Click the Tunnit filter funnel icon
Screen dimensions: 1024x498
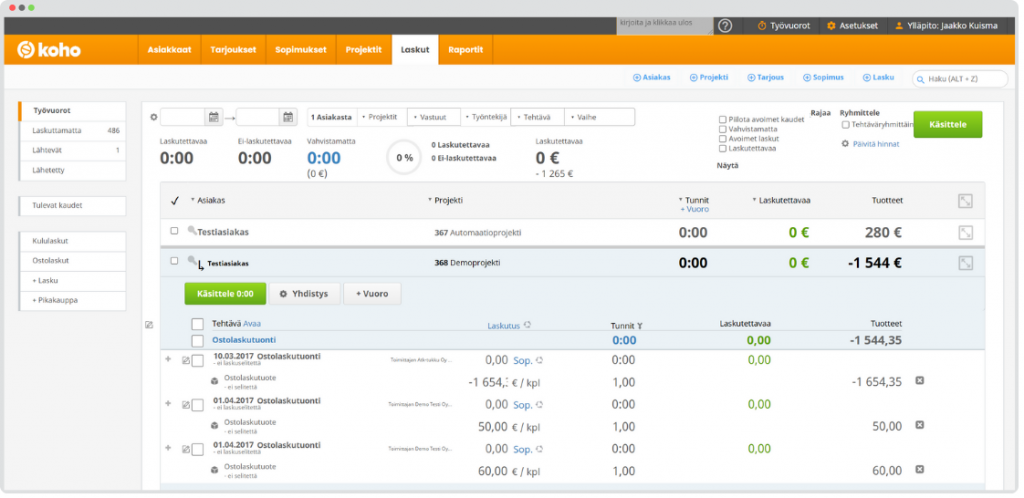[640, 326]
